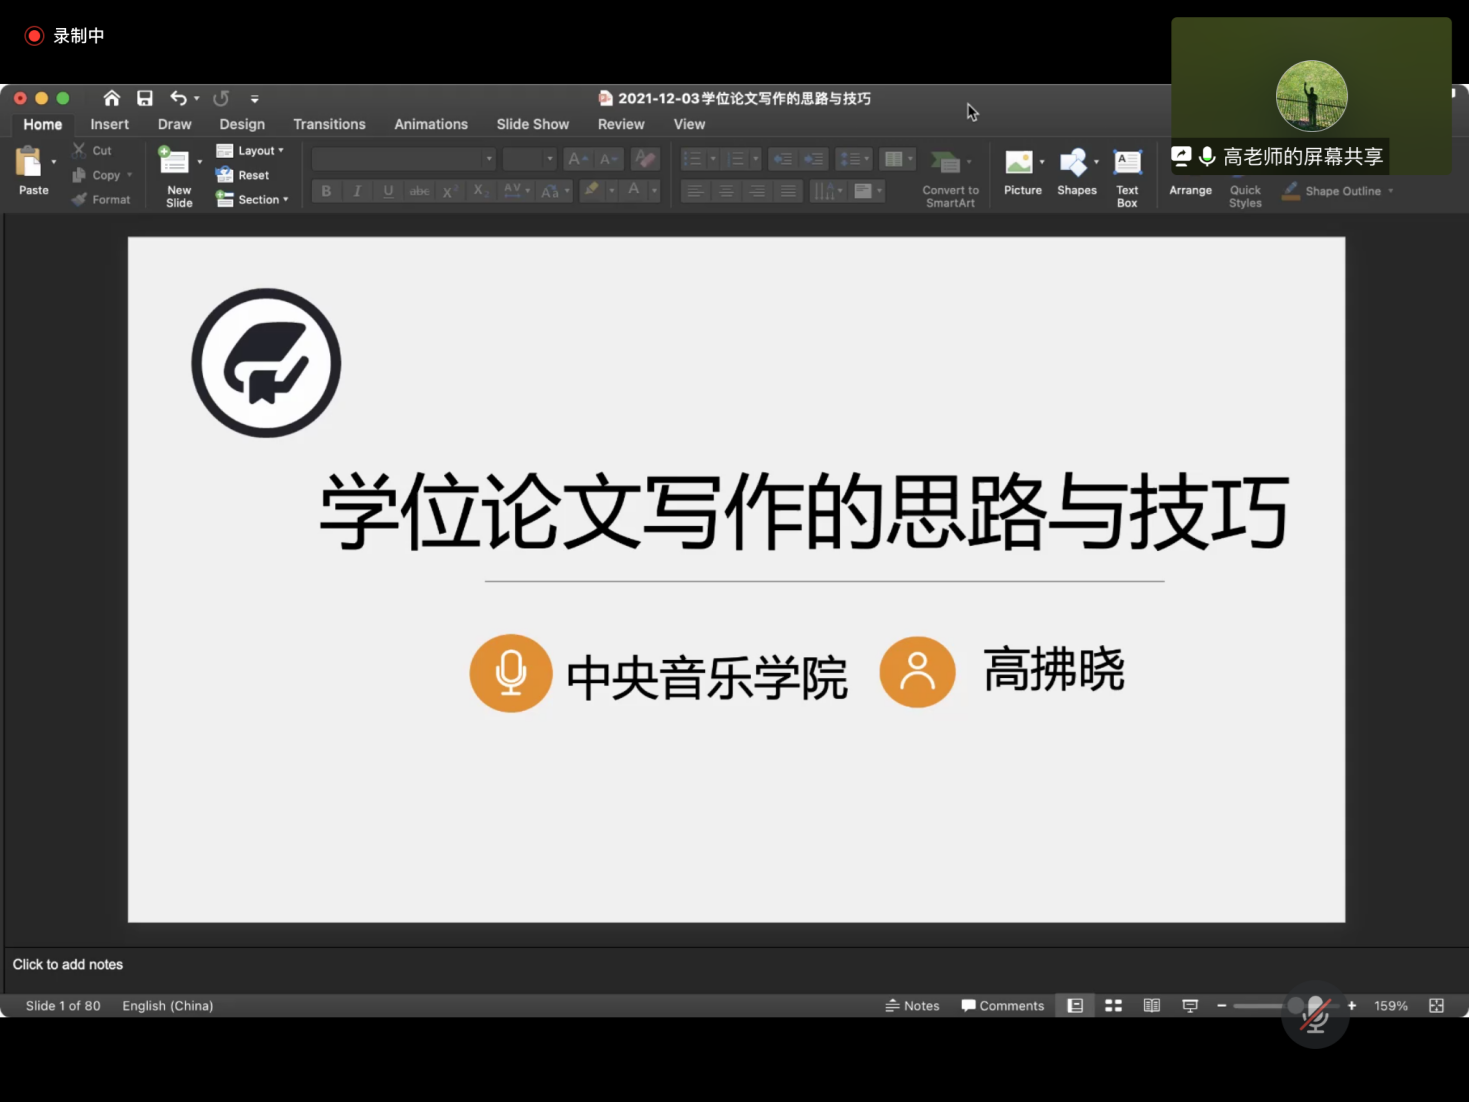
Task: Switch to the Transitions tab
Action: [x=329, y=124]
